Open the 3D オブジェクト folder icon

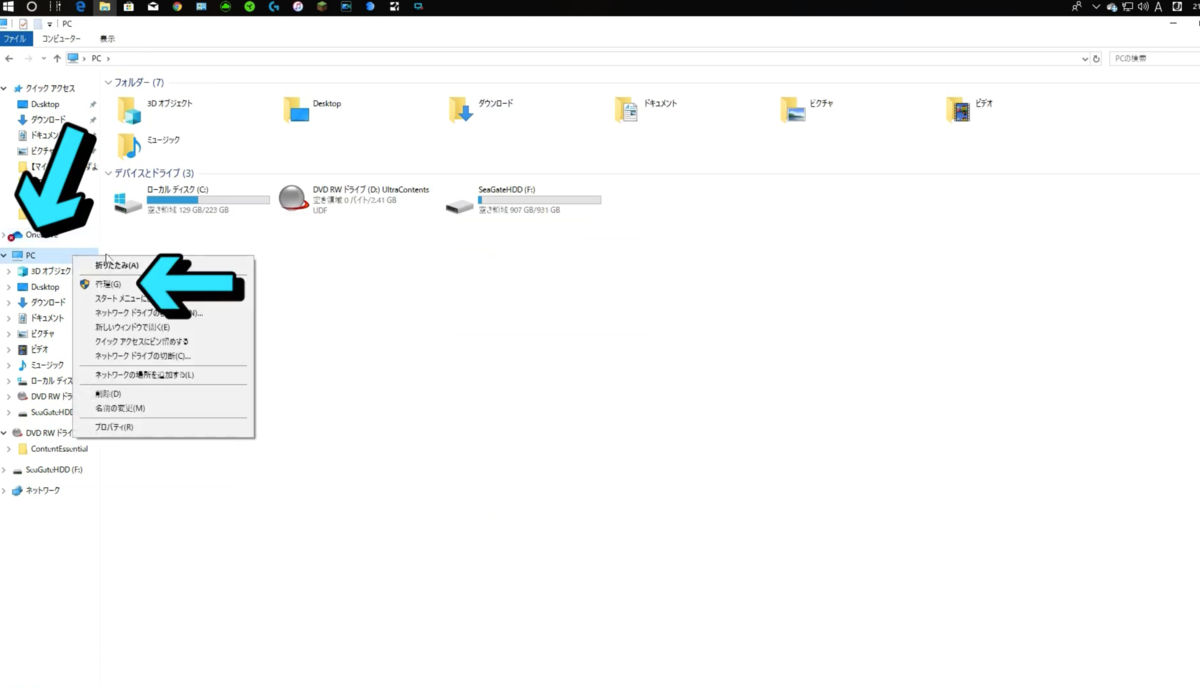pos(129,109)
